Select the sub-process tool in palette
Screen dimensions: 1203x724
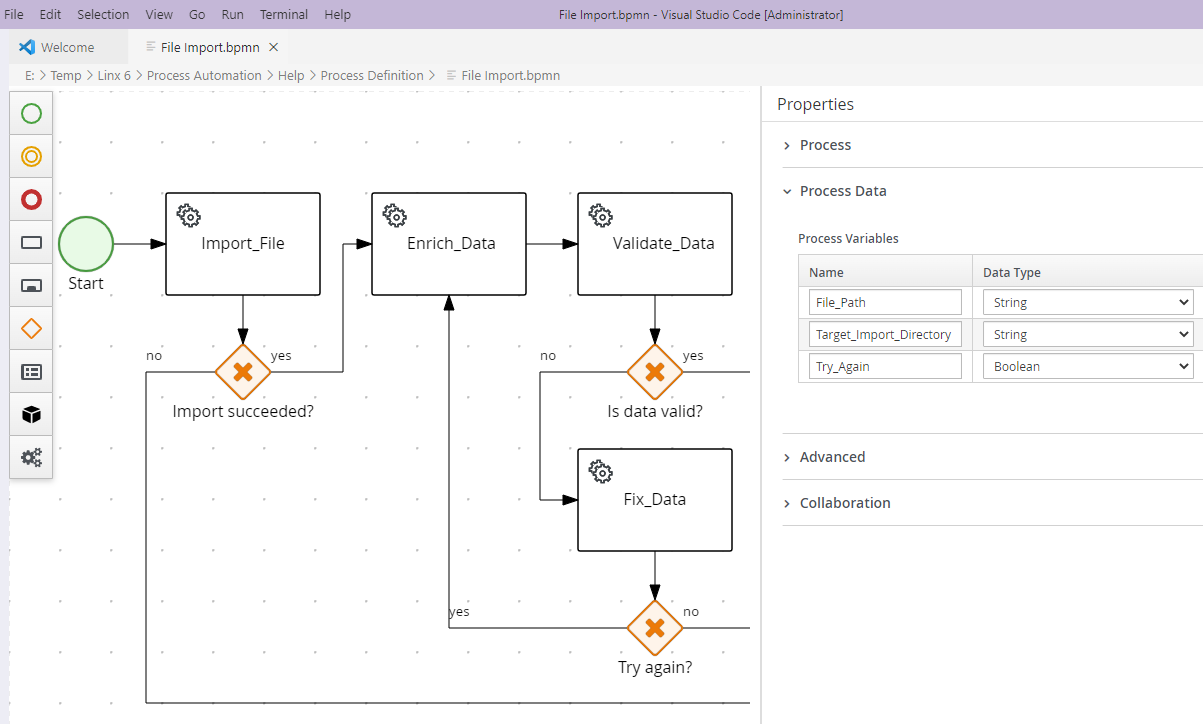(x=31, y=285)
